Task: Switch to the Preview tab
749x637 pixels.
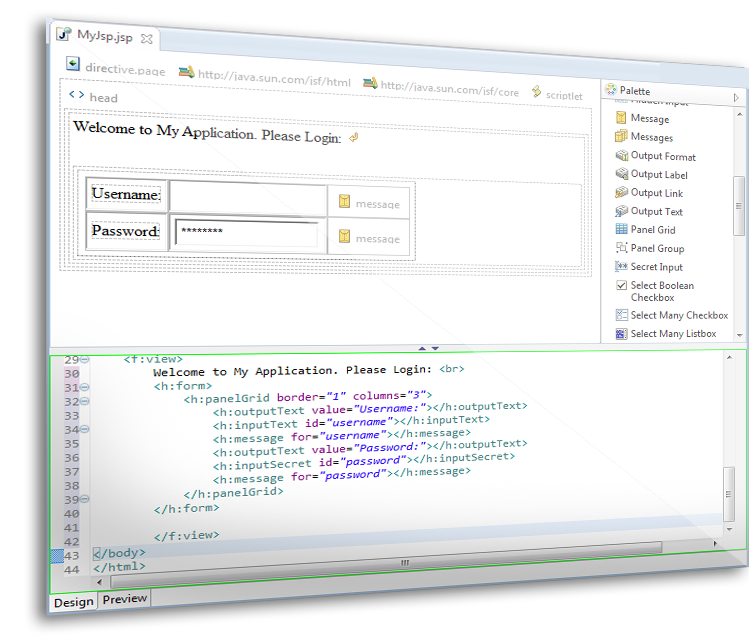Action: 125,599
